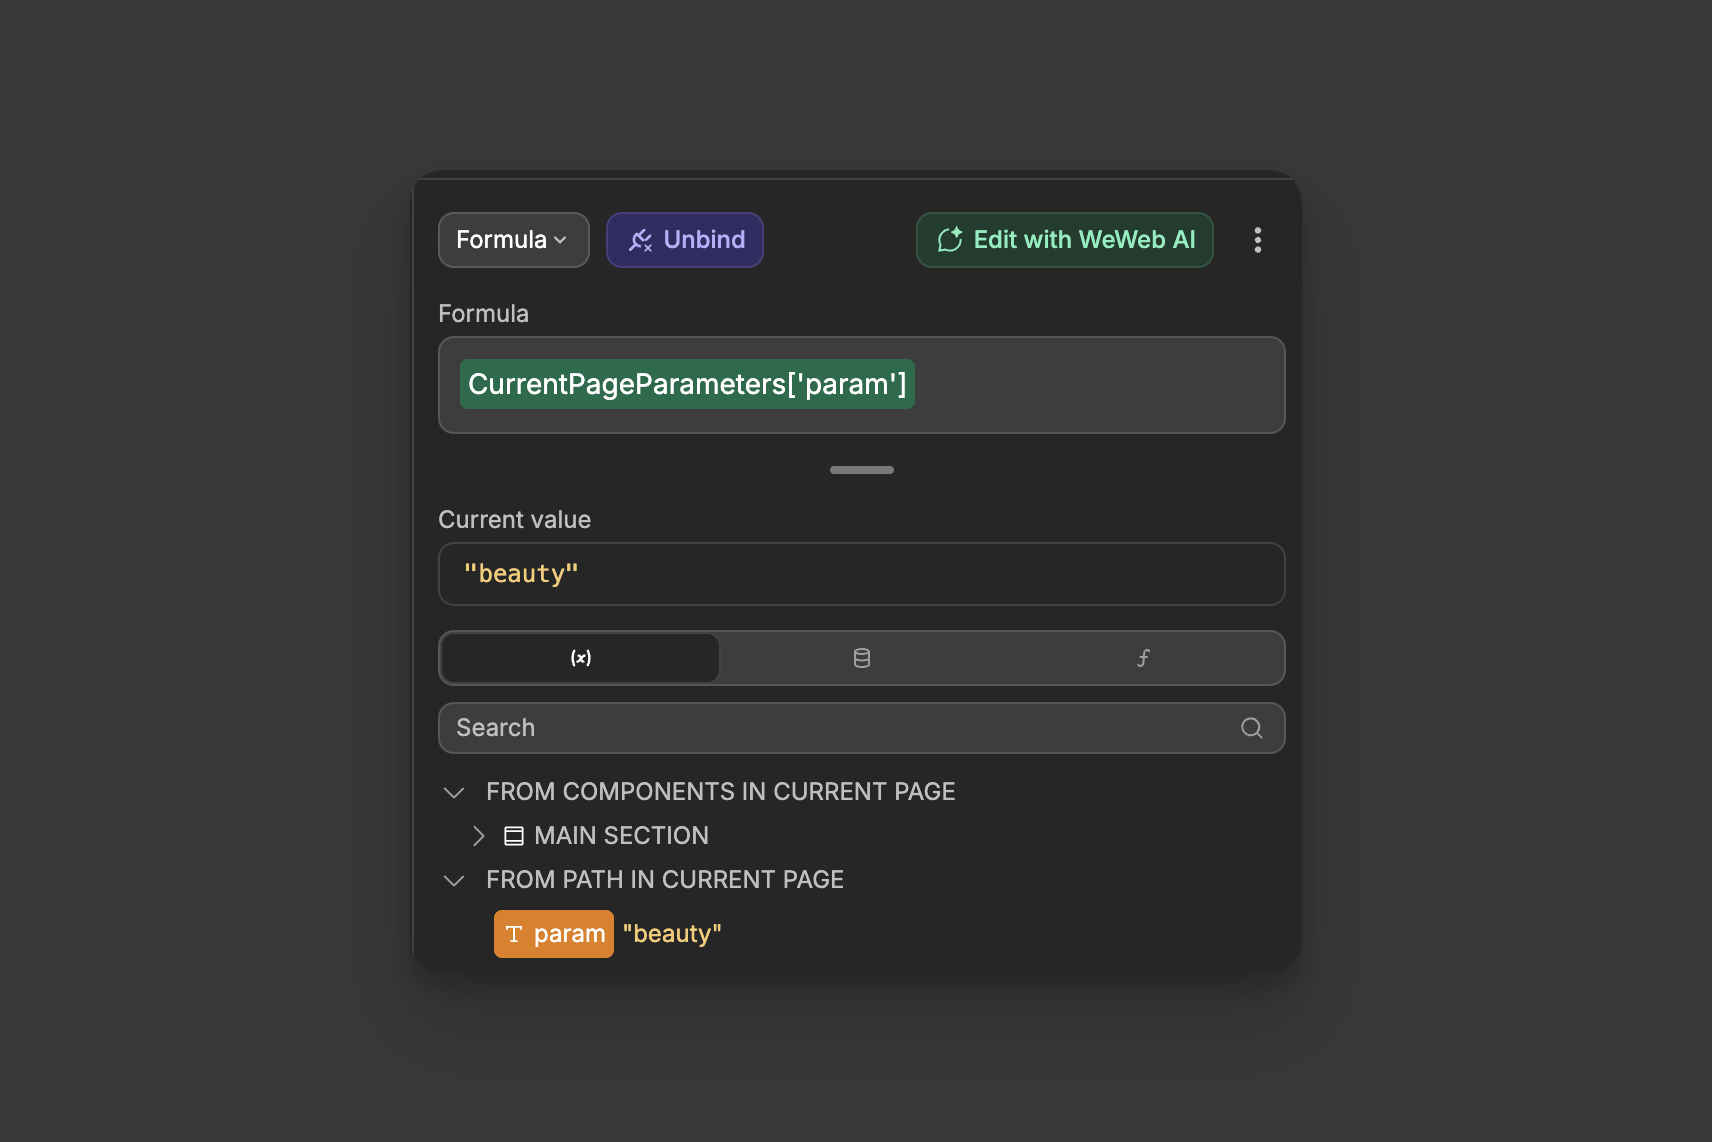Image resolution: width=1712 pixels, height=1142 pixels.
Task: Click the MAIN SECTION component icon
Action: pos(513,835)
